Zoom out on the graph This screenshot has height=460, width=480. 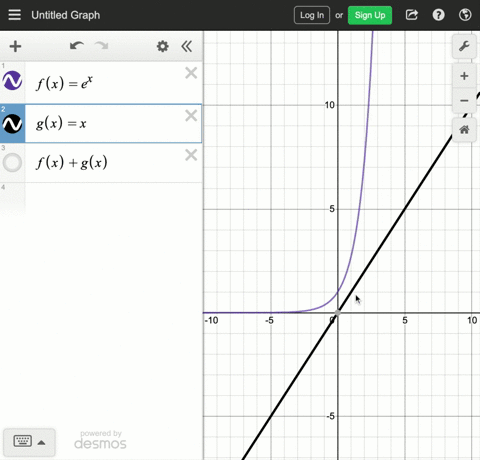(464, 100)
